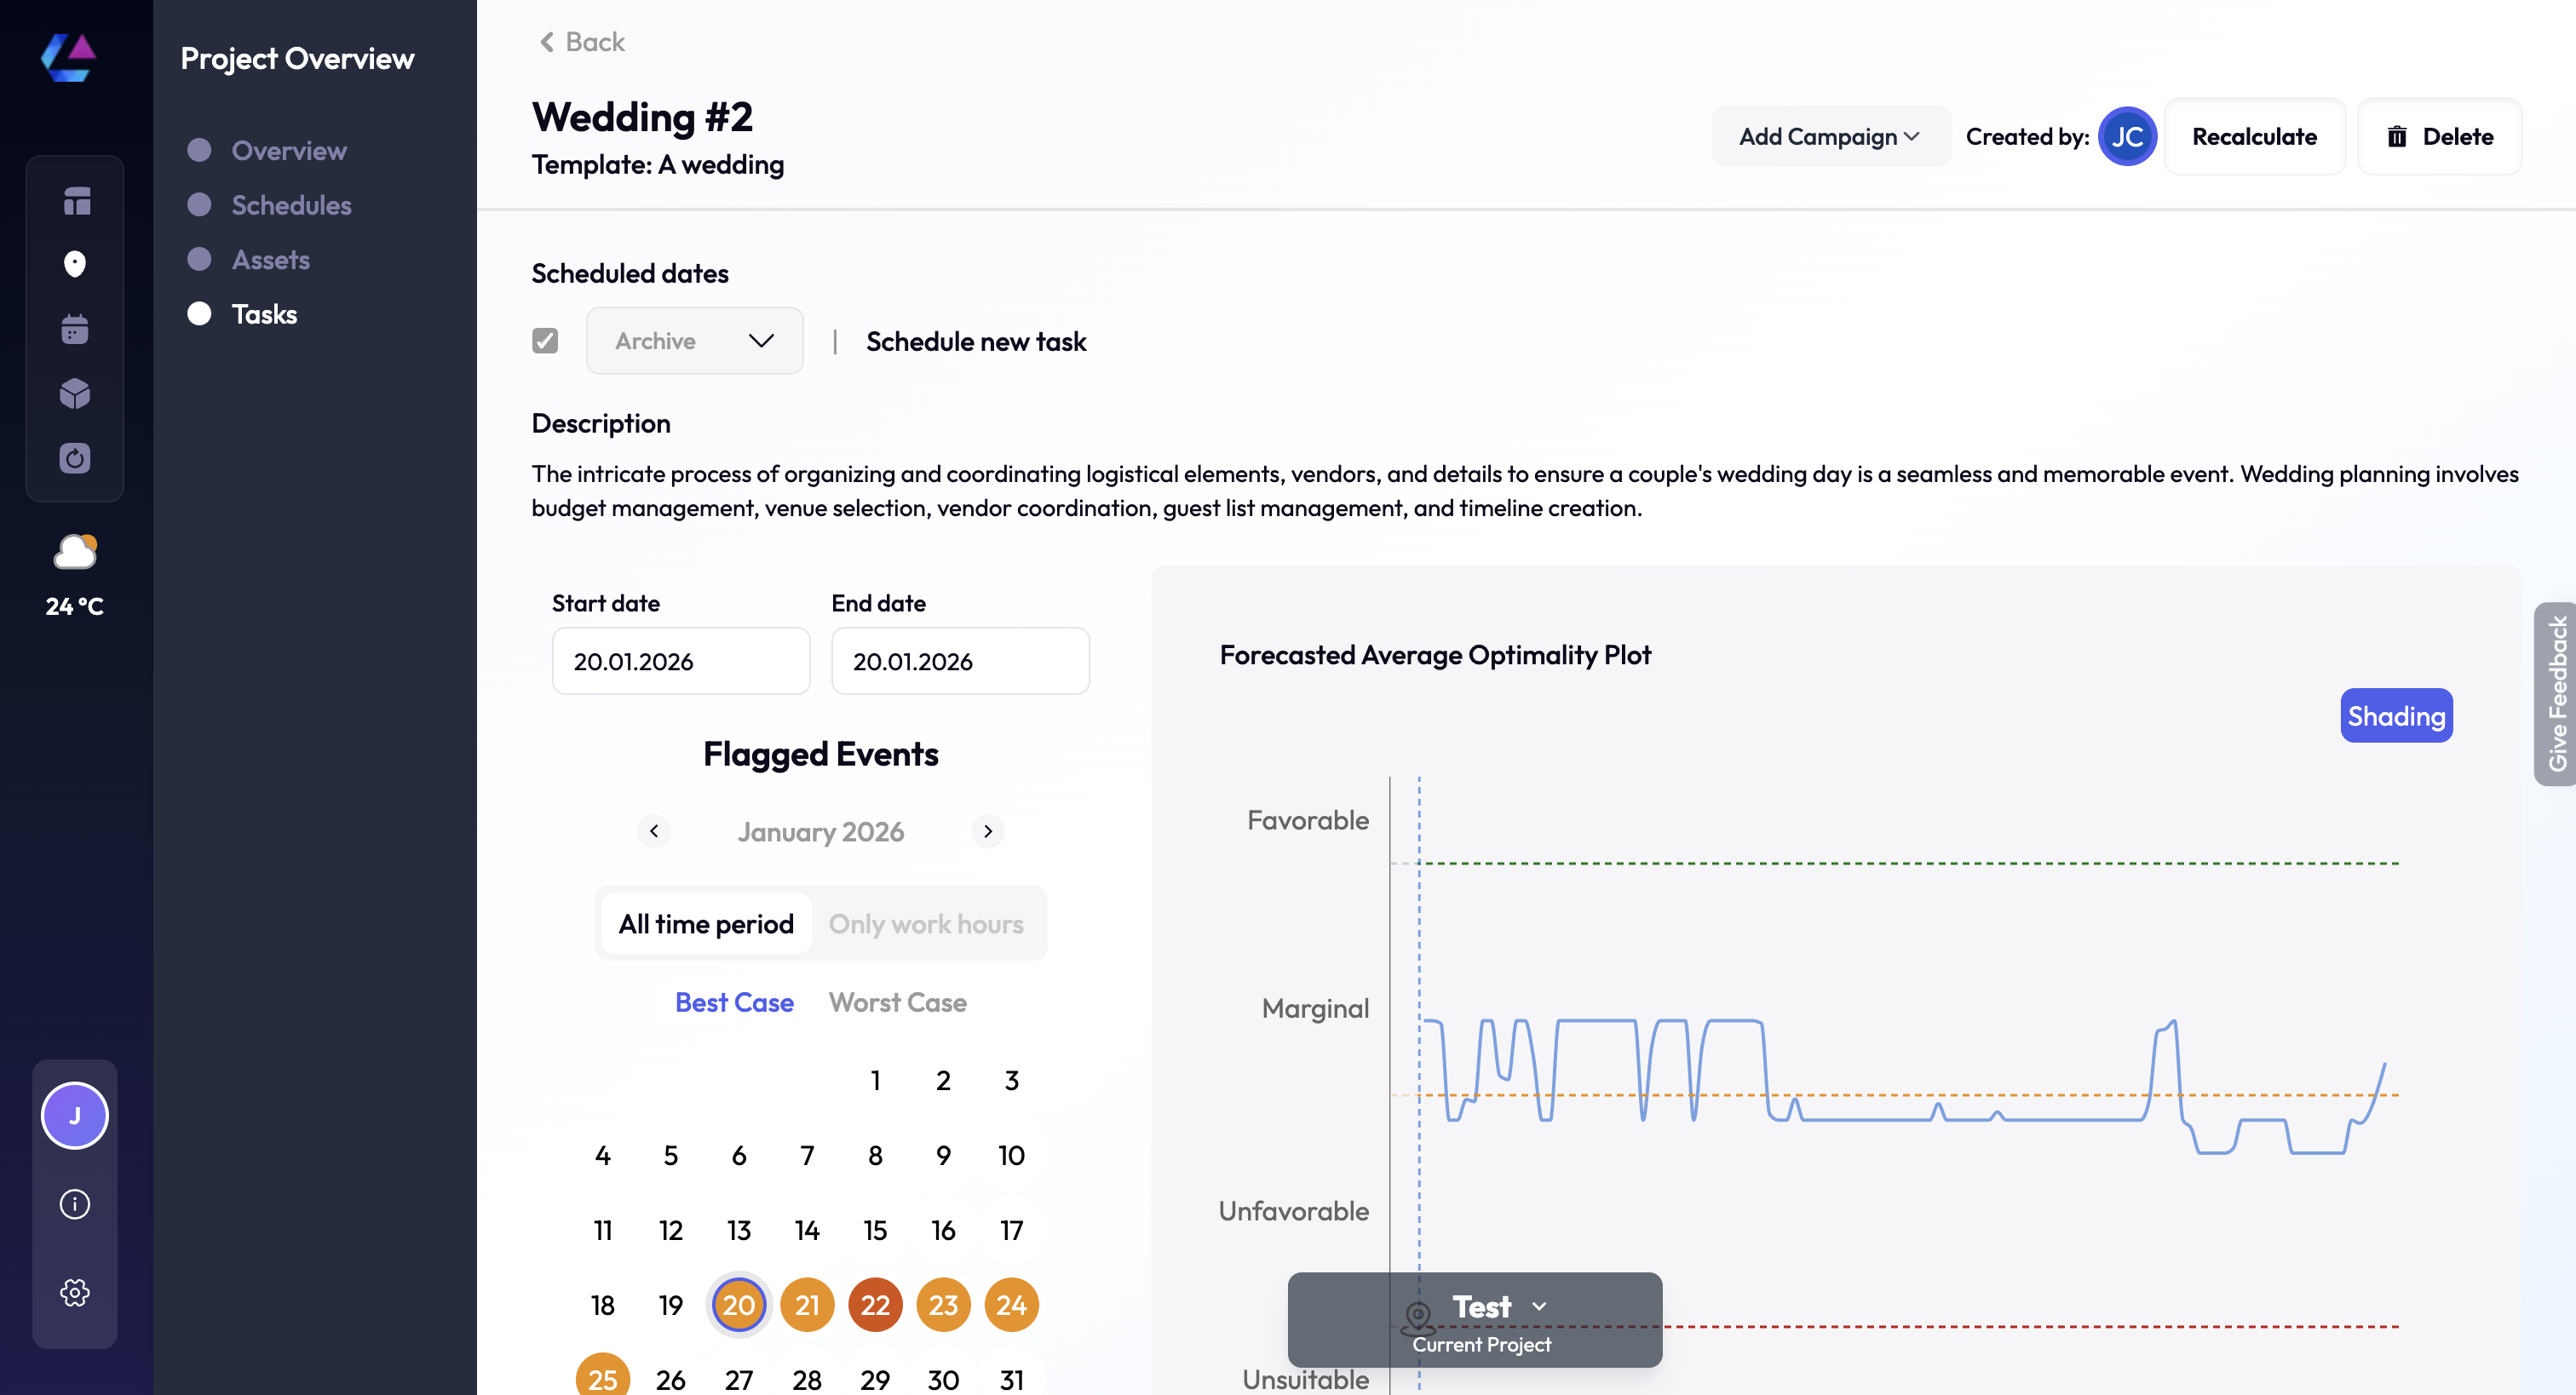Uncheck the scheduled dates checkbox
The image size is (2576, 1395).
[x=545, y=341]
